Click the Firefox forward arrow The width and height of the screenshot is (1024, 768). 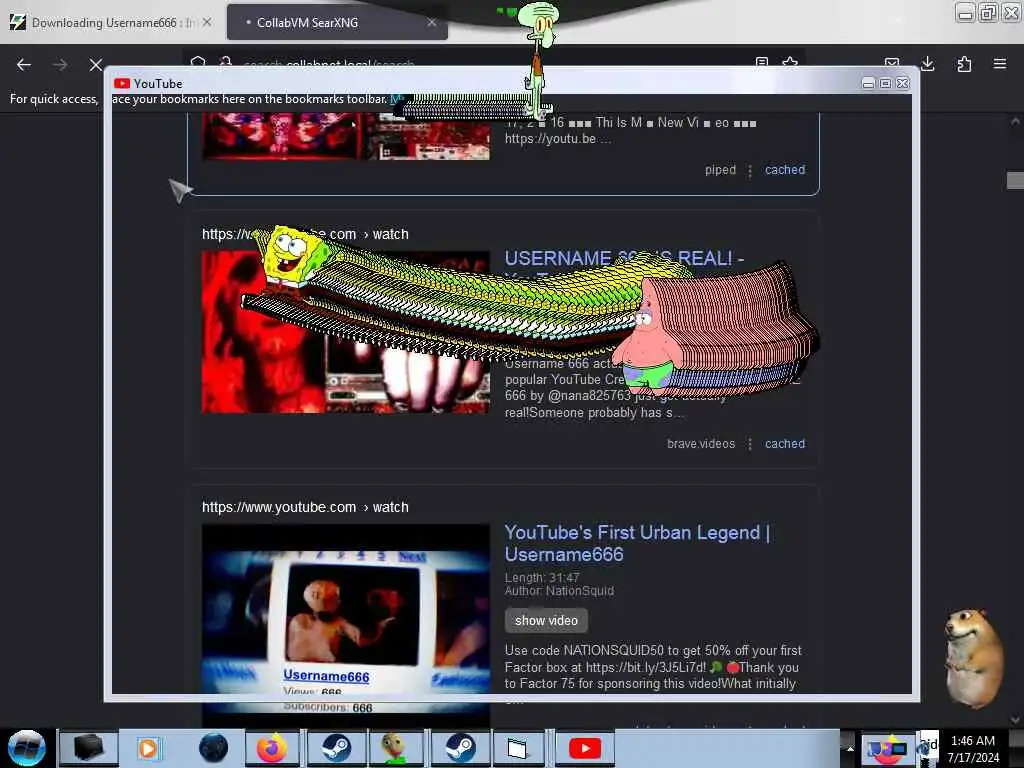60,65
